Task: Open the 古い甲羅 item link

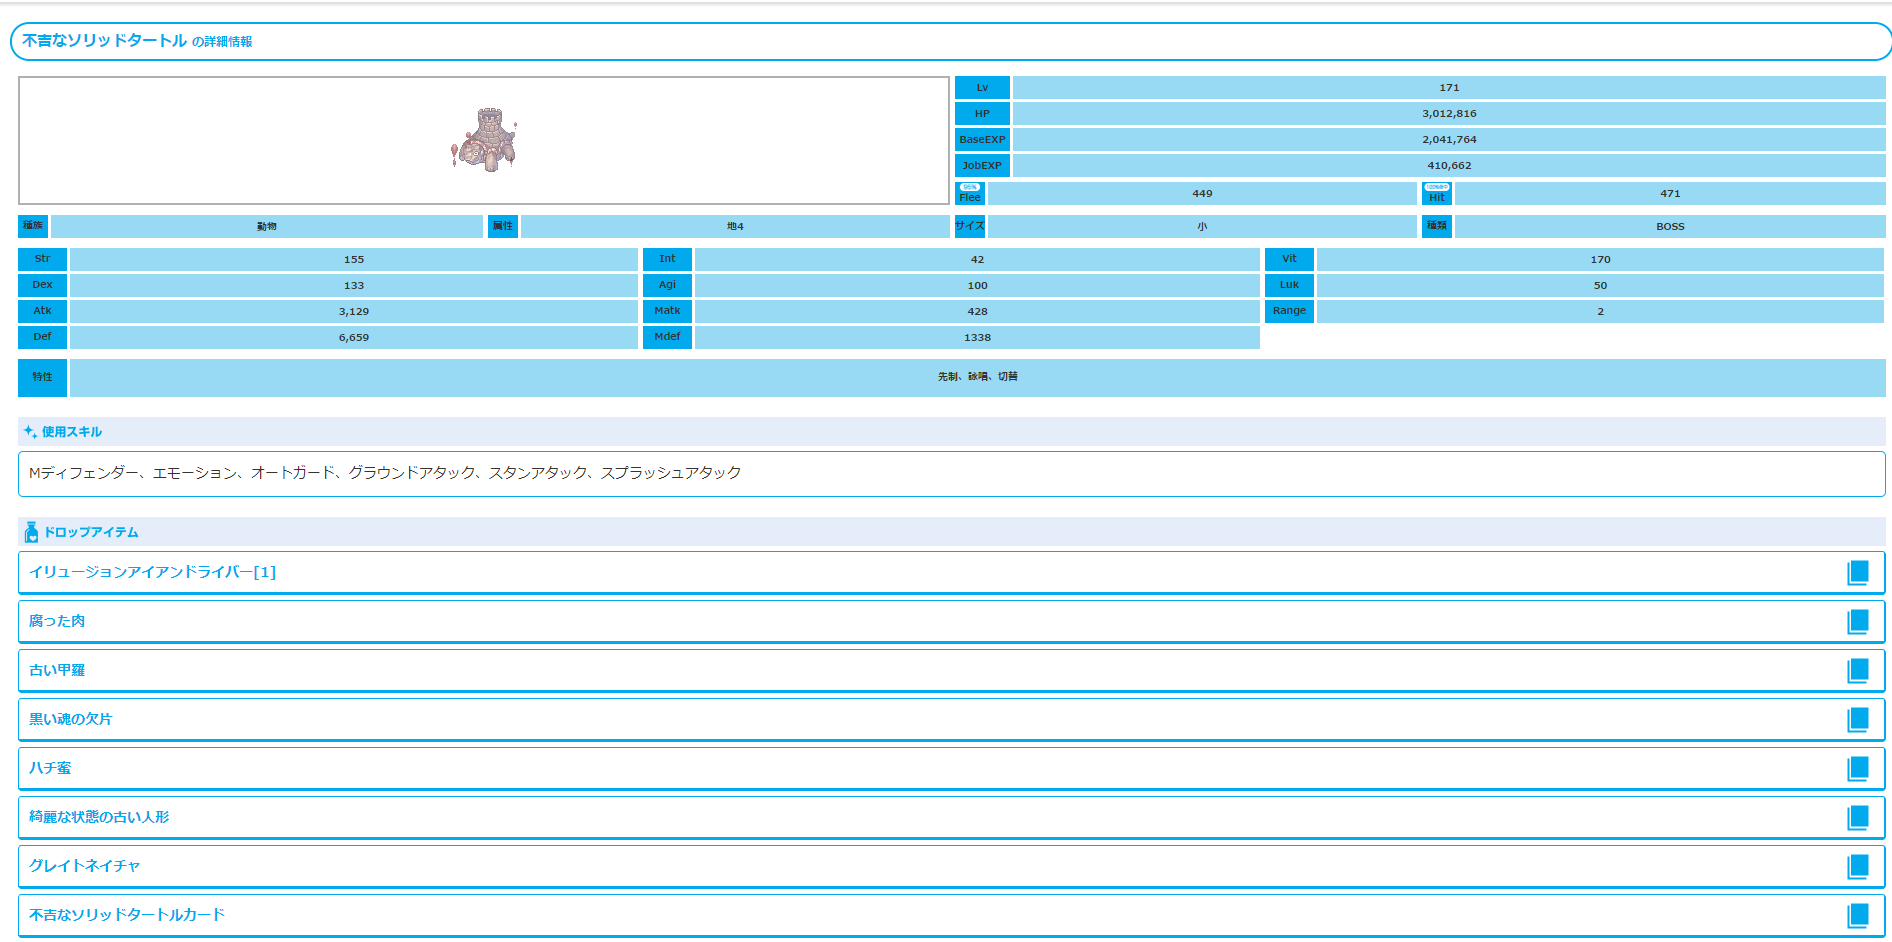Action: pos(57,670)
